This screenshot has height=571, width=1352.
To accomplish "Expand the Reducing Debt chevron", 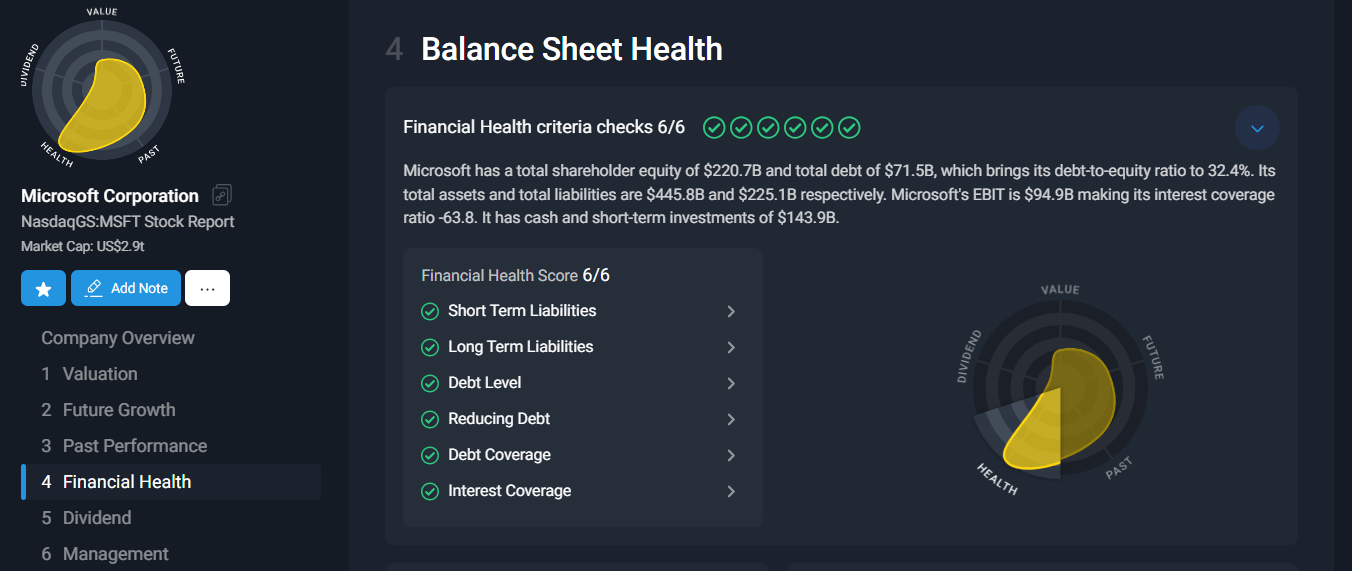I will (731, 419).
